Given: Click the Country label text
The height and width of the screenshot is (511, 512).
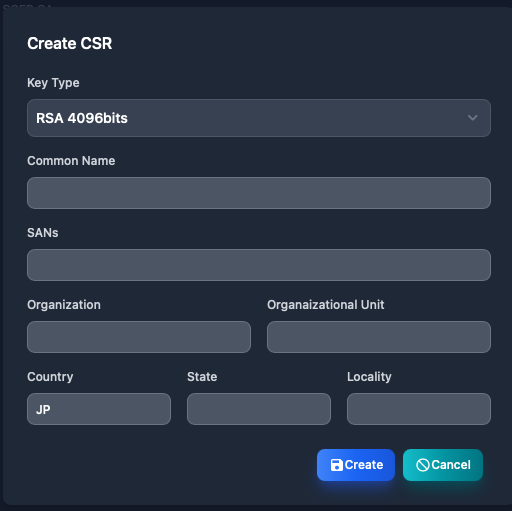Looking at the screenshot, I should [50, 377].
